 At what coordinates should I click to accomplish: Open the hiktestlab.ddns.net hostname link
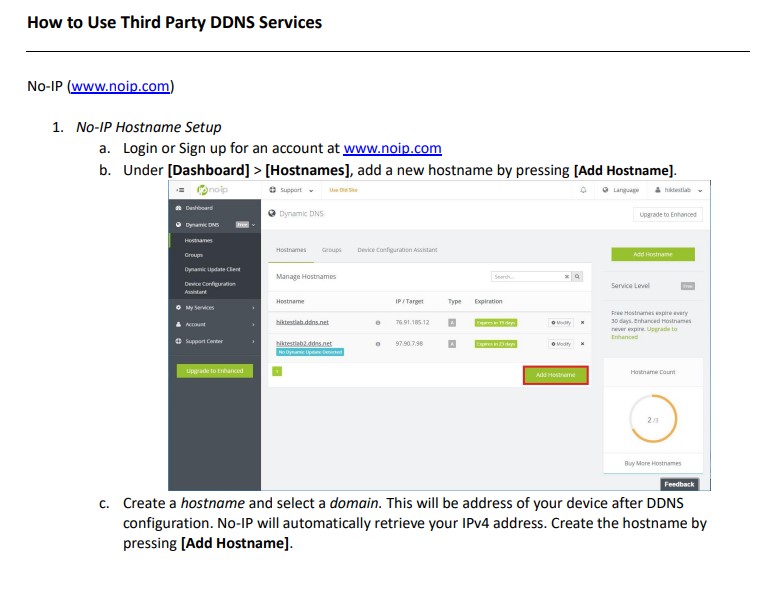pos(302,322)
